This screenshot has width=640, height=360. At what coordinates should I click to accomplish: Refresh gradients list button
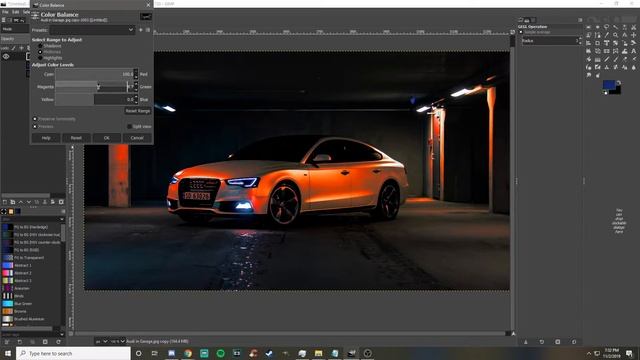point(58,342)
